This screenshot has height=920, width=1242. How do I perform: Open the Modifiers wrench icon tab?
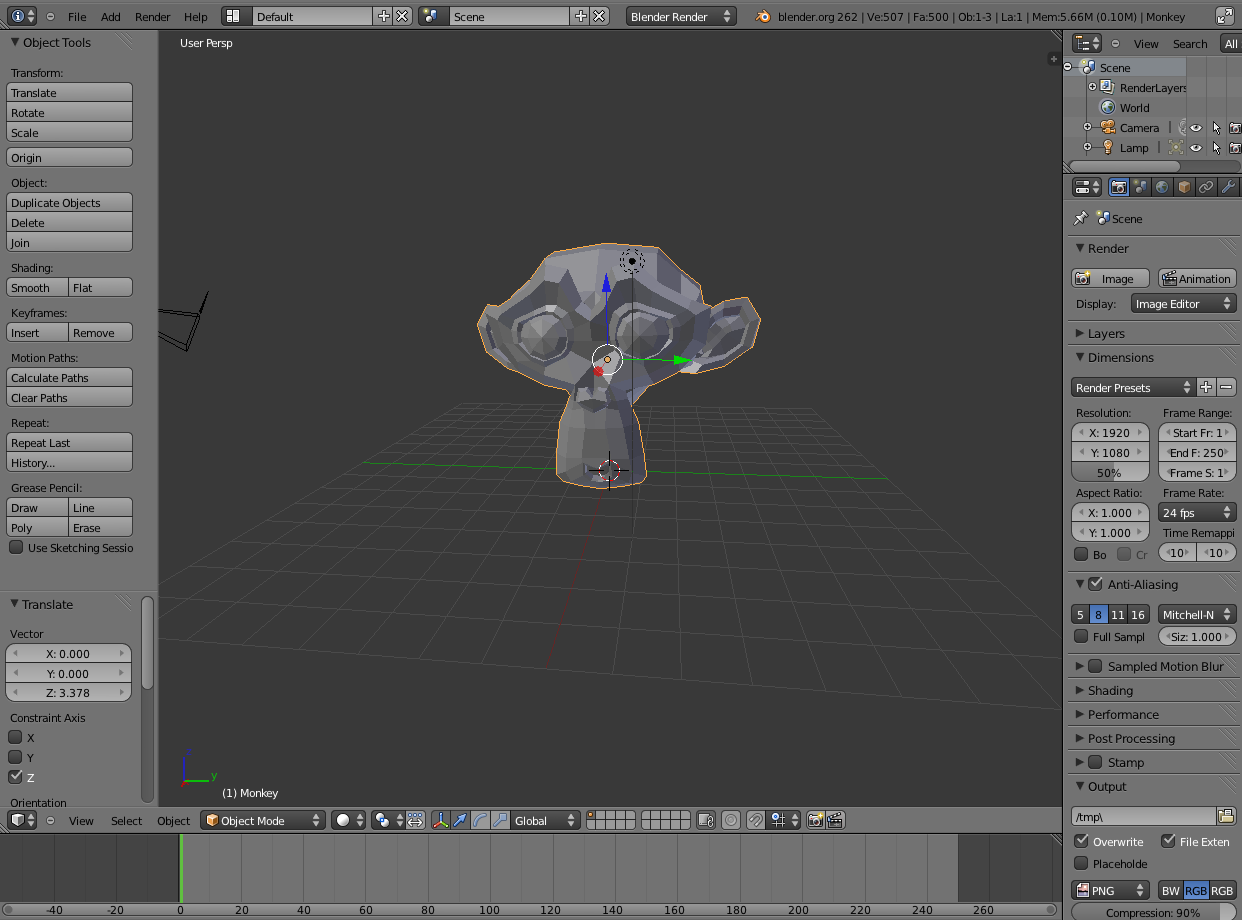tap(1228, 187)
